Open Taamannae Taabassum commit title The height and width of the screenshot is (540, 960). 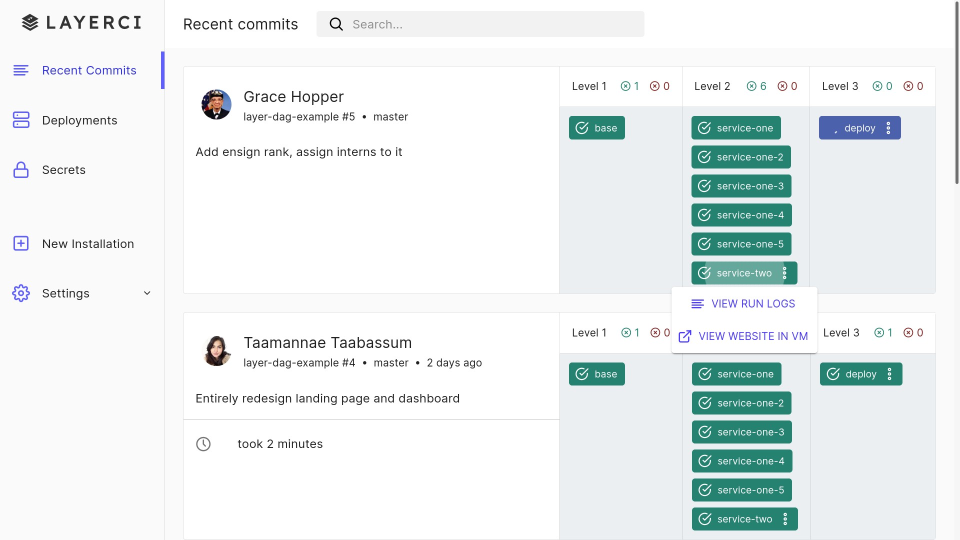(x=328, y=343)
